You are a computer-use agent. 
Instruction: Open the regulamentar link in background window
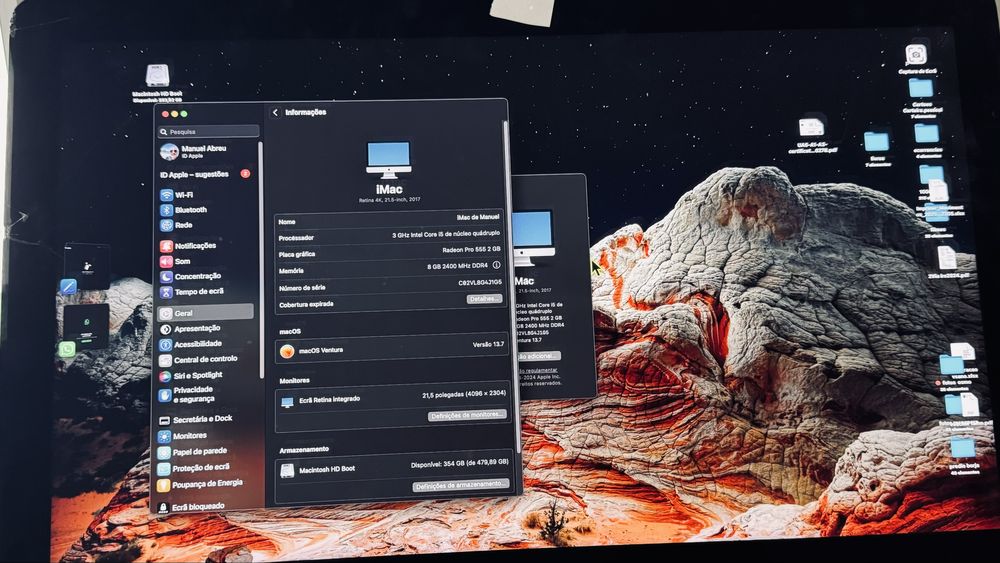538,370
